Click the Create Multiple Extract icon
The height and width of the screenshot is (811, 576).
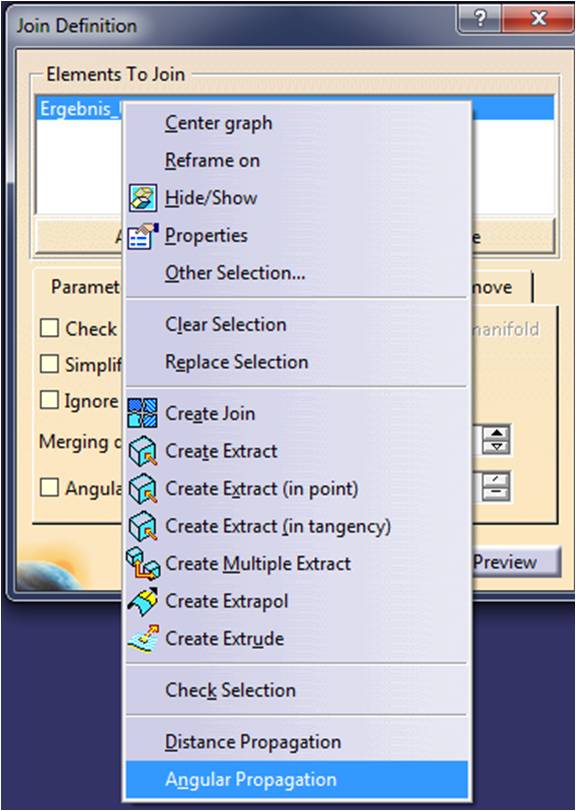click(x=143, y=563)
